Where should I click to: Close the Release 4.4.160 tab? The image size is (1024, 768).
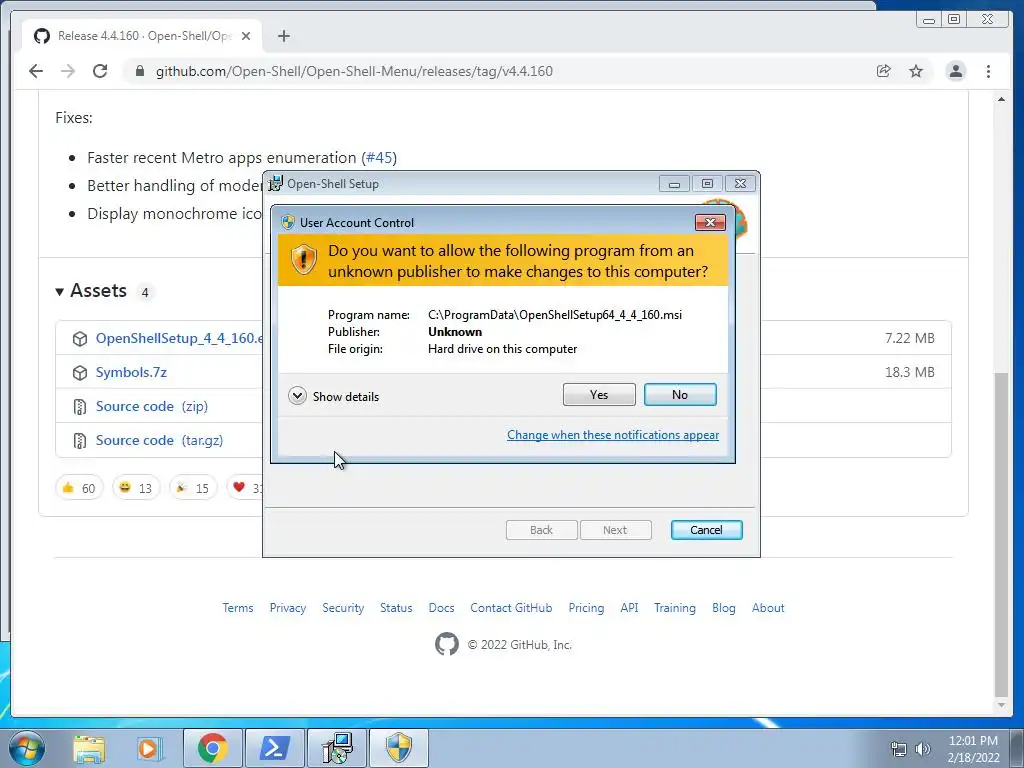point(246,36)
